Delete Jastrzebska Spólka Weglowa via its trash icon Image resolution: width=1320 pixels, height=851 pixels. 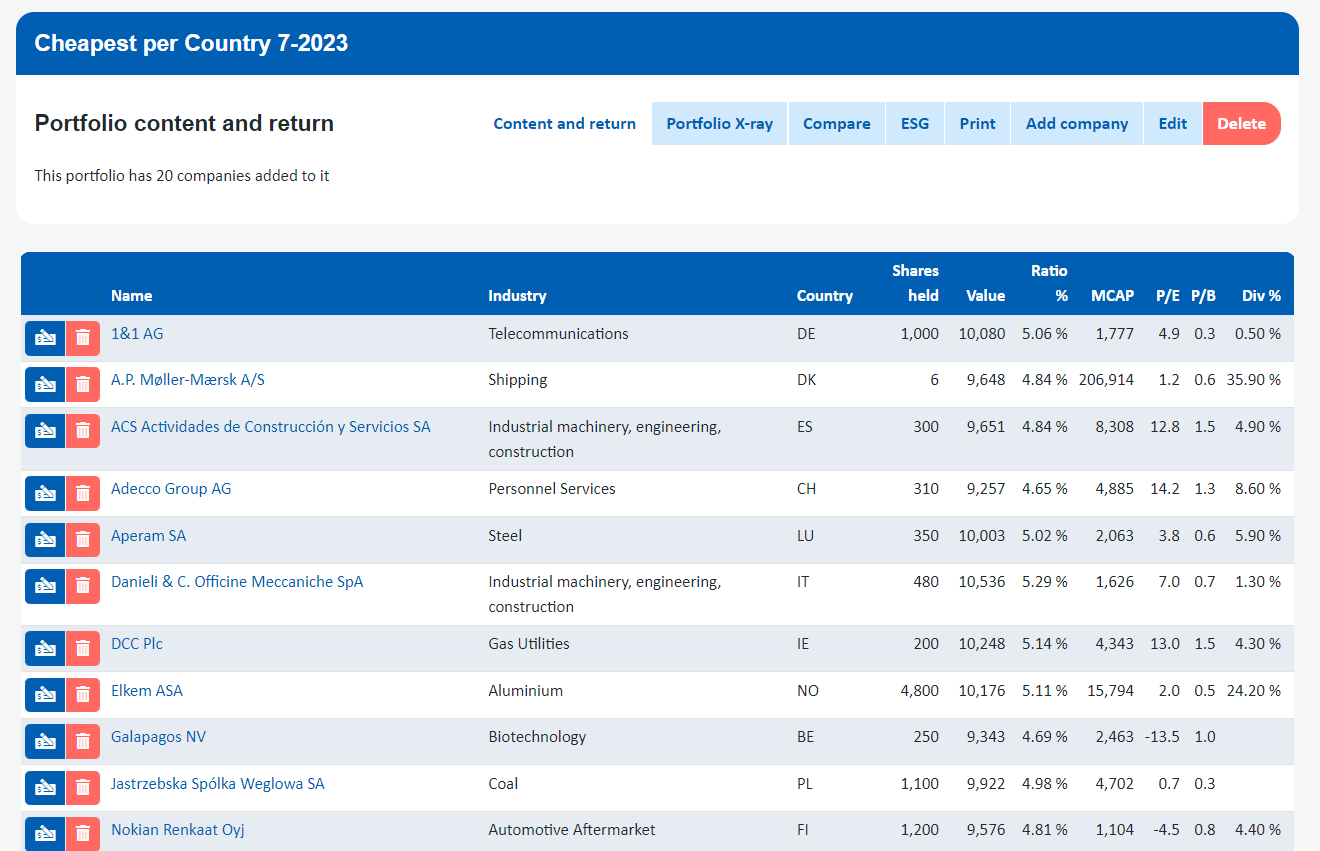(x=83, y=788)
